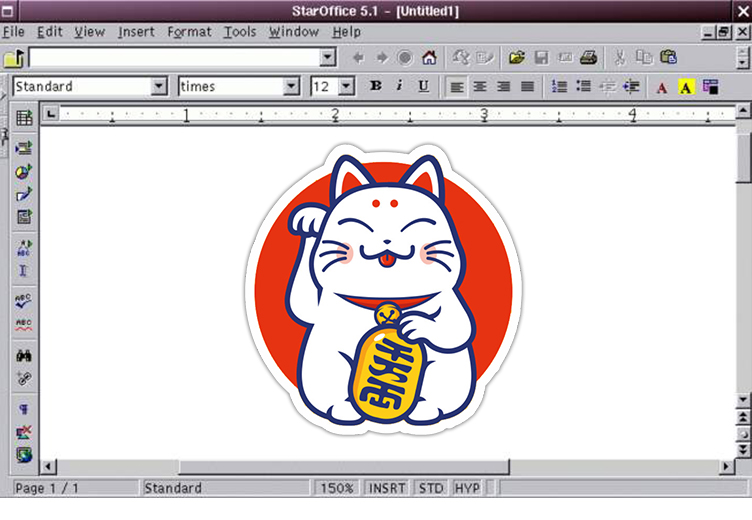Go back to previous document

click(x=358, y=58)
